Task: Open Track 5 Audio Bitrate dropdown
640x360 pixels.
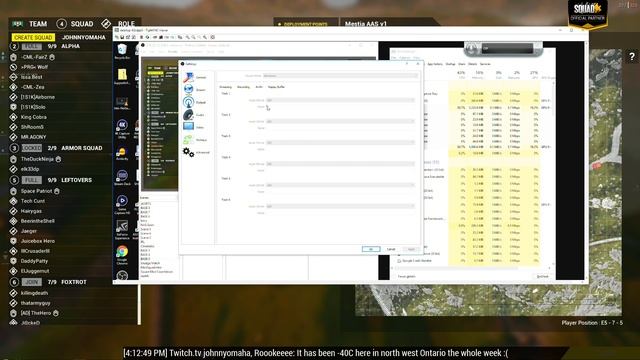Action: click(340, 185)
